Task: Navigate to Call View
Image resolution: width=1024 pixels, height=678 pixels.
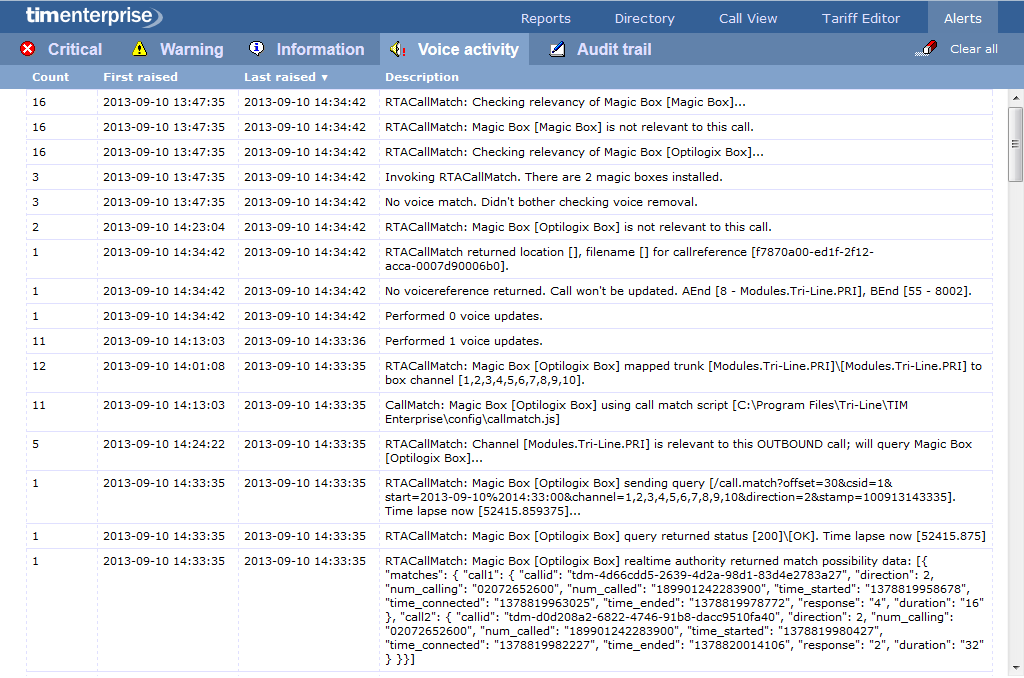Action: click(x=747, y=17)
